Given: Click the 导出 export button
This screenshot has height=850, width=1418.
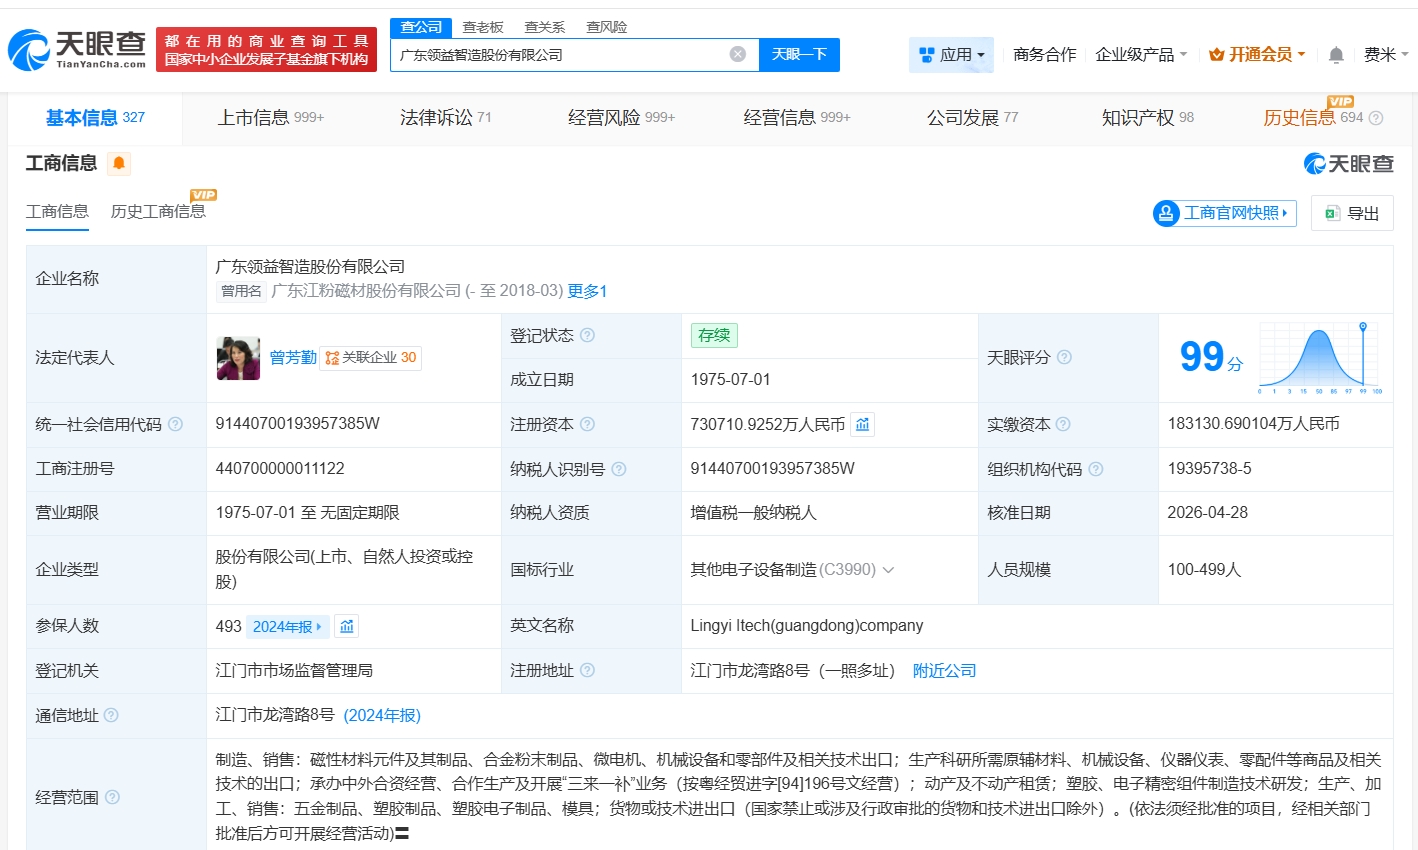Looking at the screenshot, I should (1352, 213).
